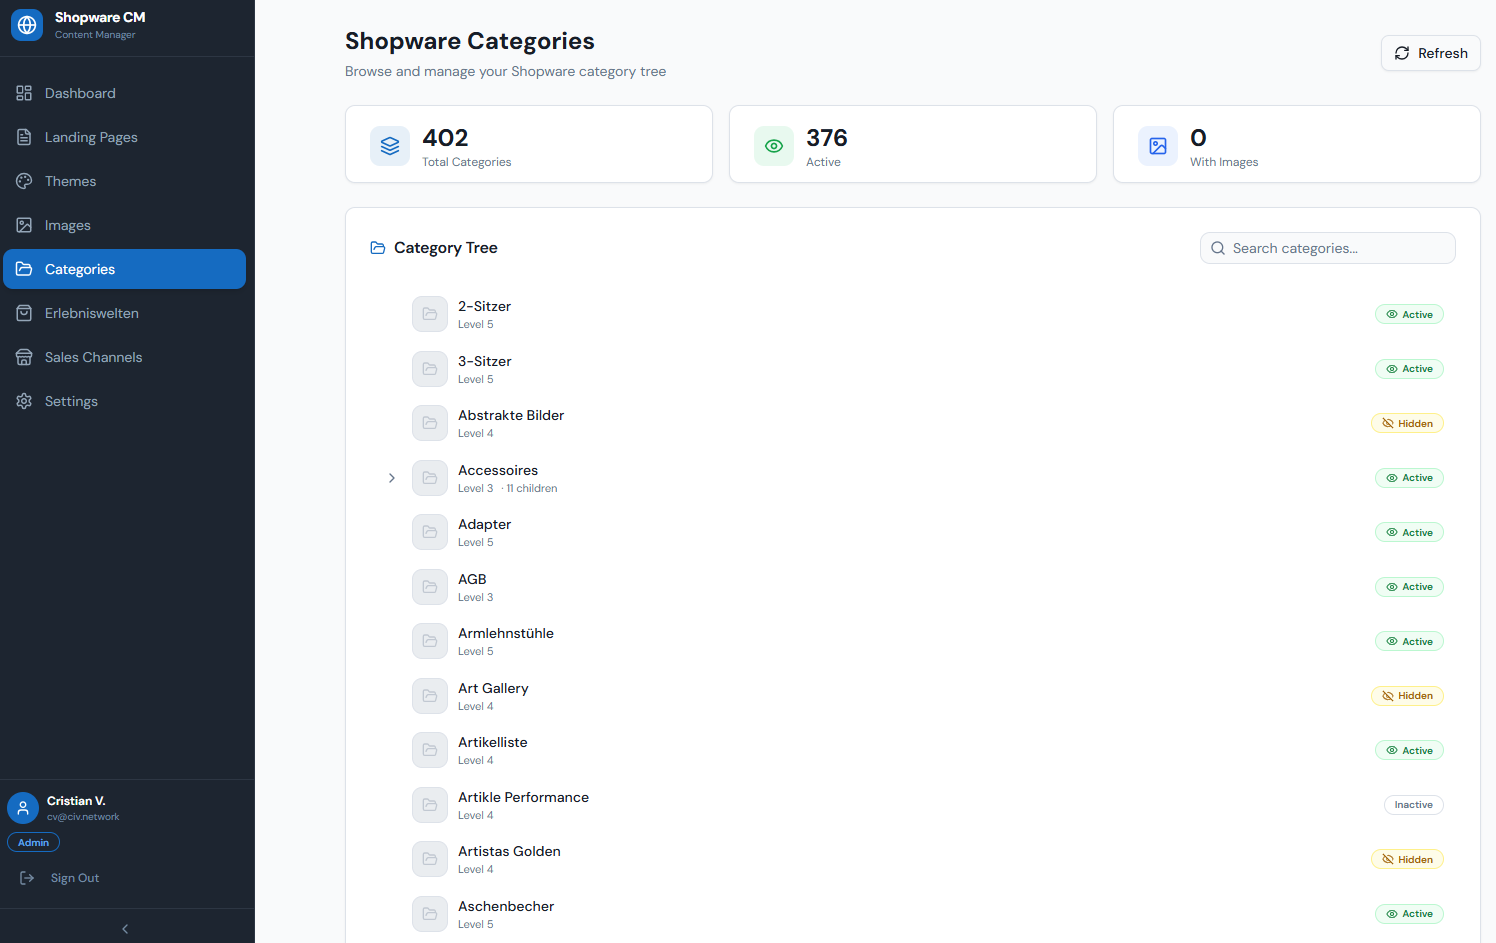Click the Hidden badge for Abstrakte Bilder
The height and width of the screenshot is (943, 1496).
(x=1407, y=423)
